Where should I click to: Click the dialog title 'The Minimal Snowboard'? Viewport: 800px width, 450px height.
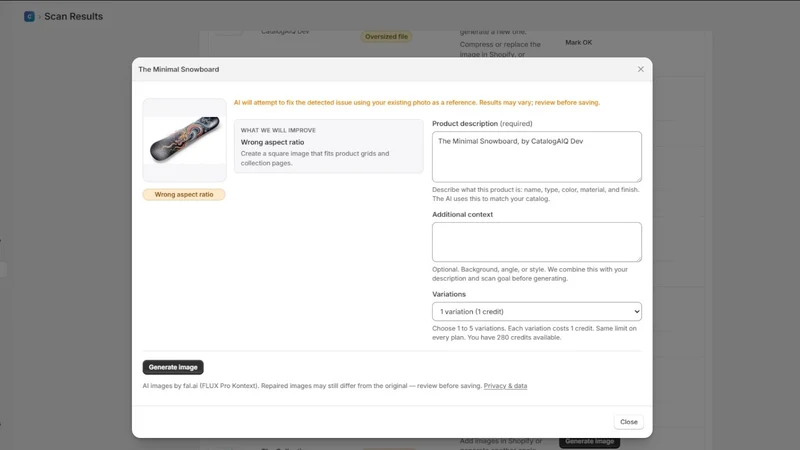click(x=179, y=69)
